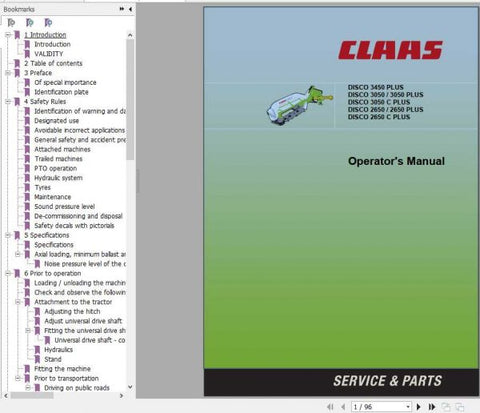
Task: Open the Tyres bookmark
Action: 42,188
